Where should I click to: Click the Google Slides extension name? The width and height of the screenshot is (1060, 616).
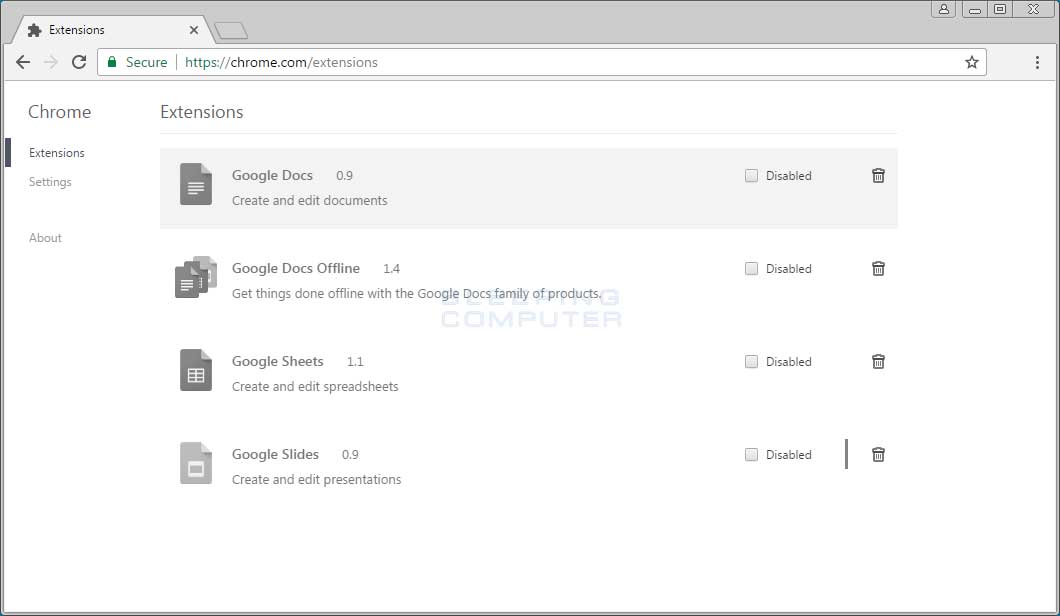coord(275,454)
